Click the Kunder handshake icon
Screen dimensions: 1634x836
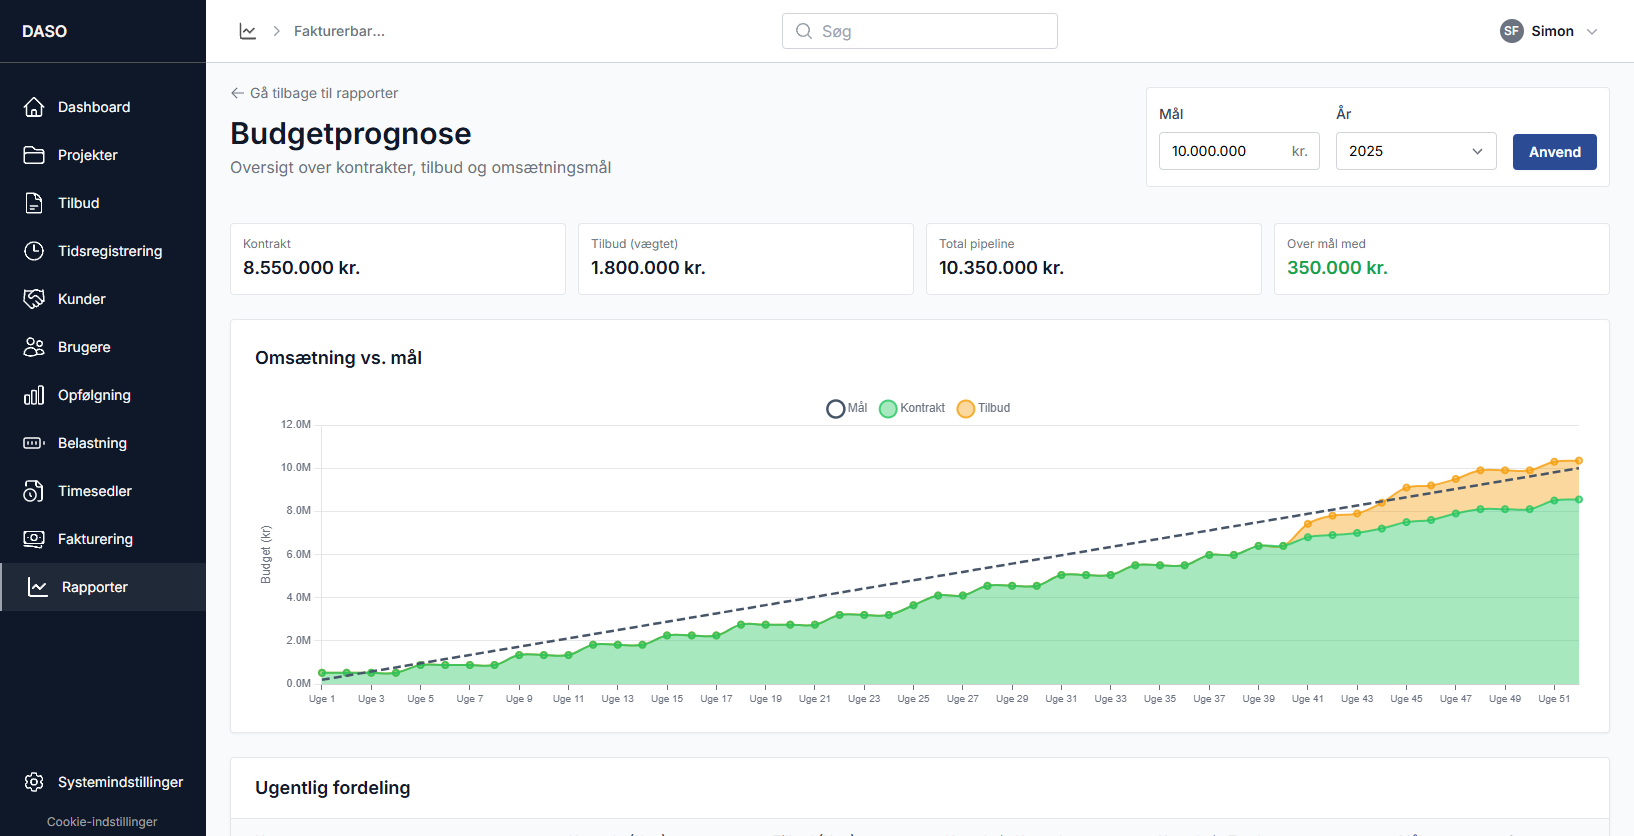34,299
